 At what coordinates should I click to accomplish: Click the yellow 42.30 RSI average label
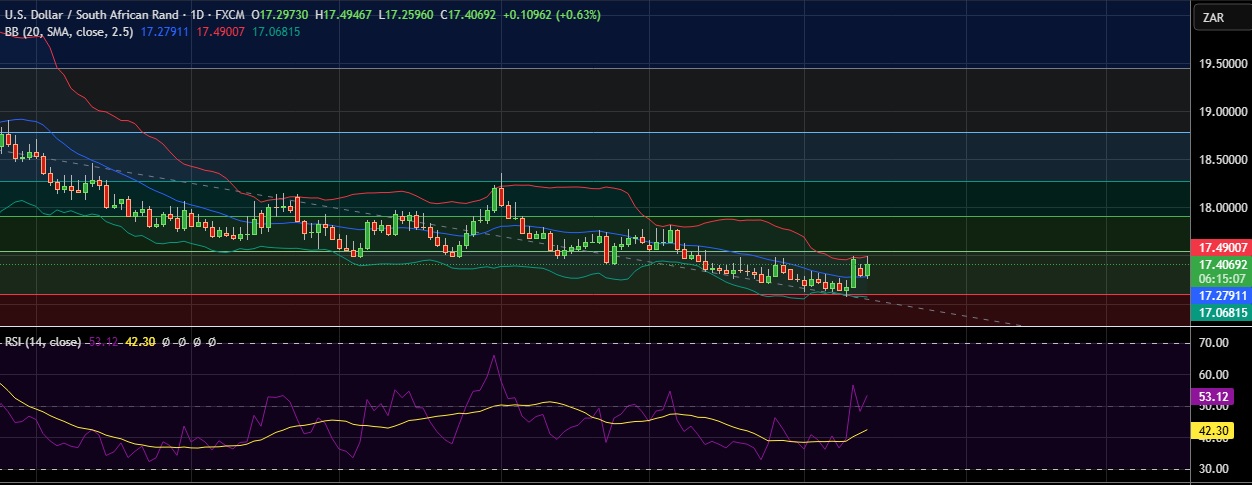[1216, 430]
